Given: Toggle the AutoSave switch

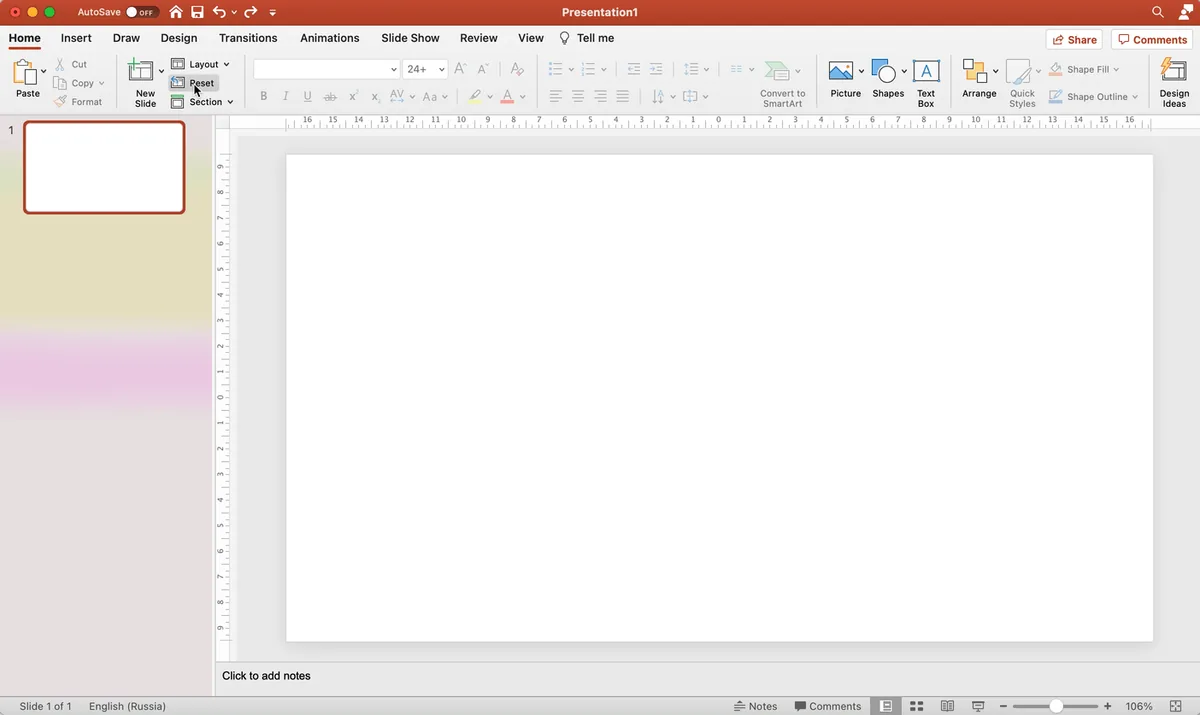Looking at the screenshot, I should (142, 12).
